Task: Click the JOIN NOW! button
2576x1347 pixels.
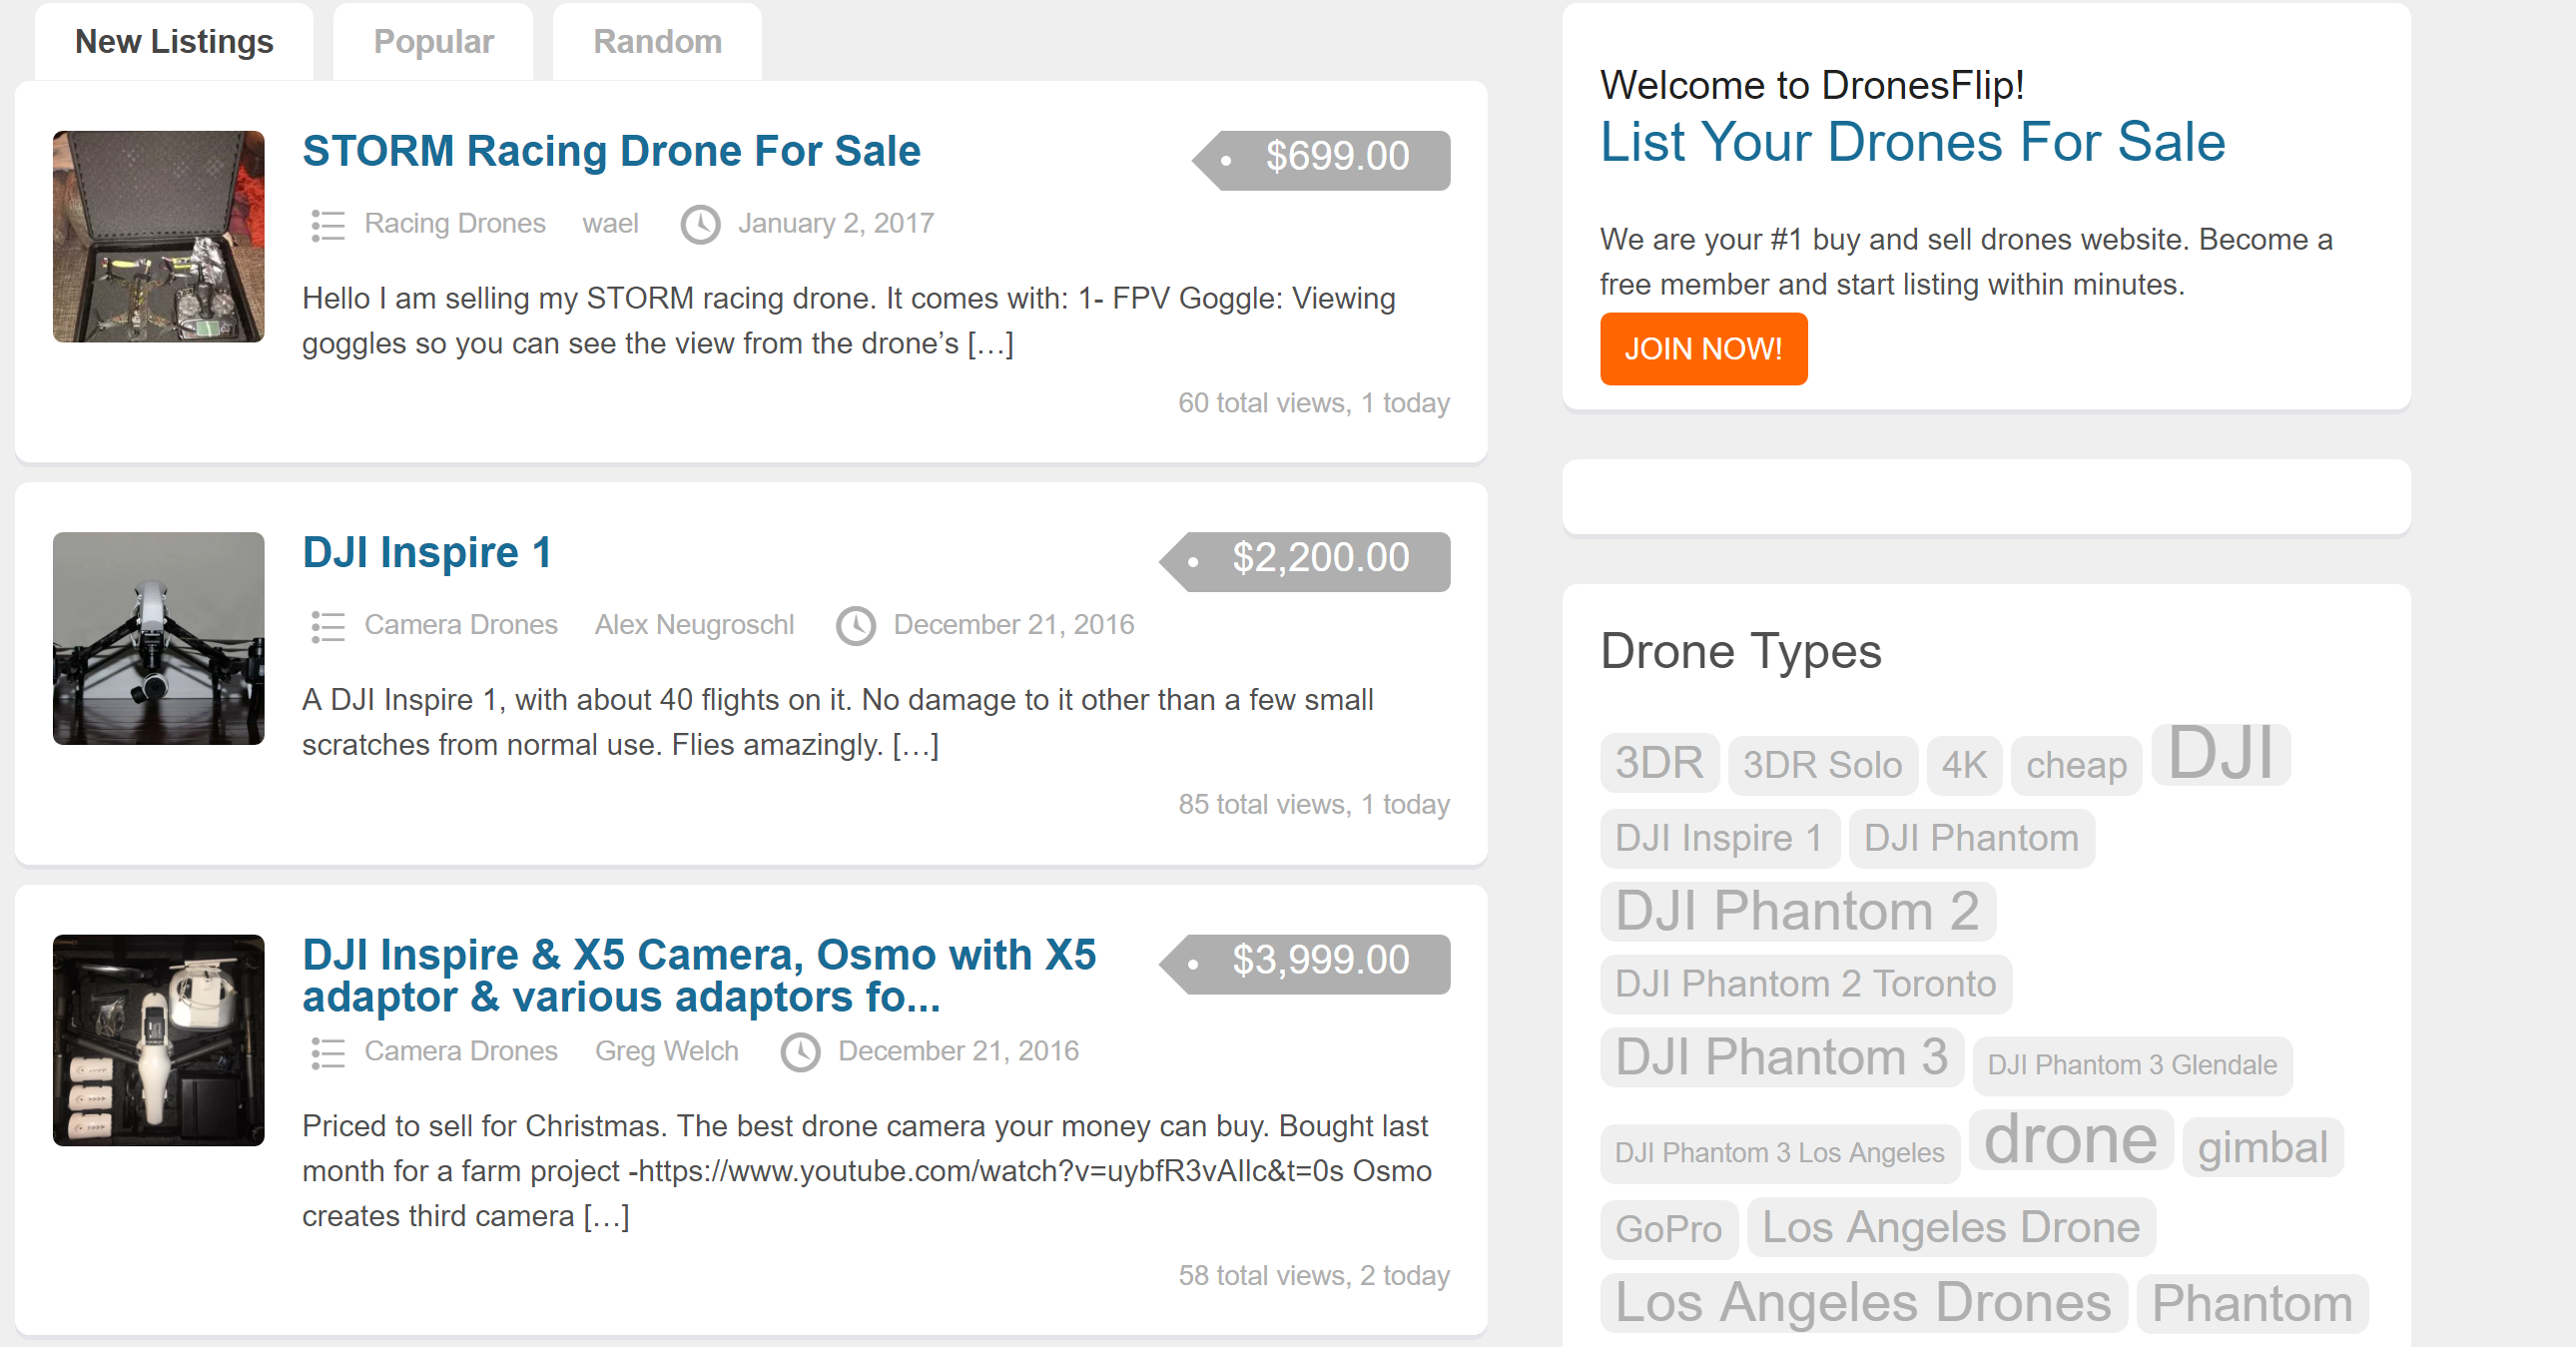Action: [1703, 348]
